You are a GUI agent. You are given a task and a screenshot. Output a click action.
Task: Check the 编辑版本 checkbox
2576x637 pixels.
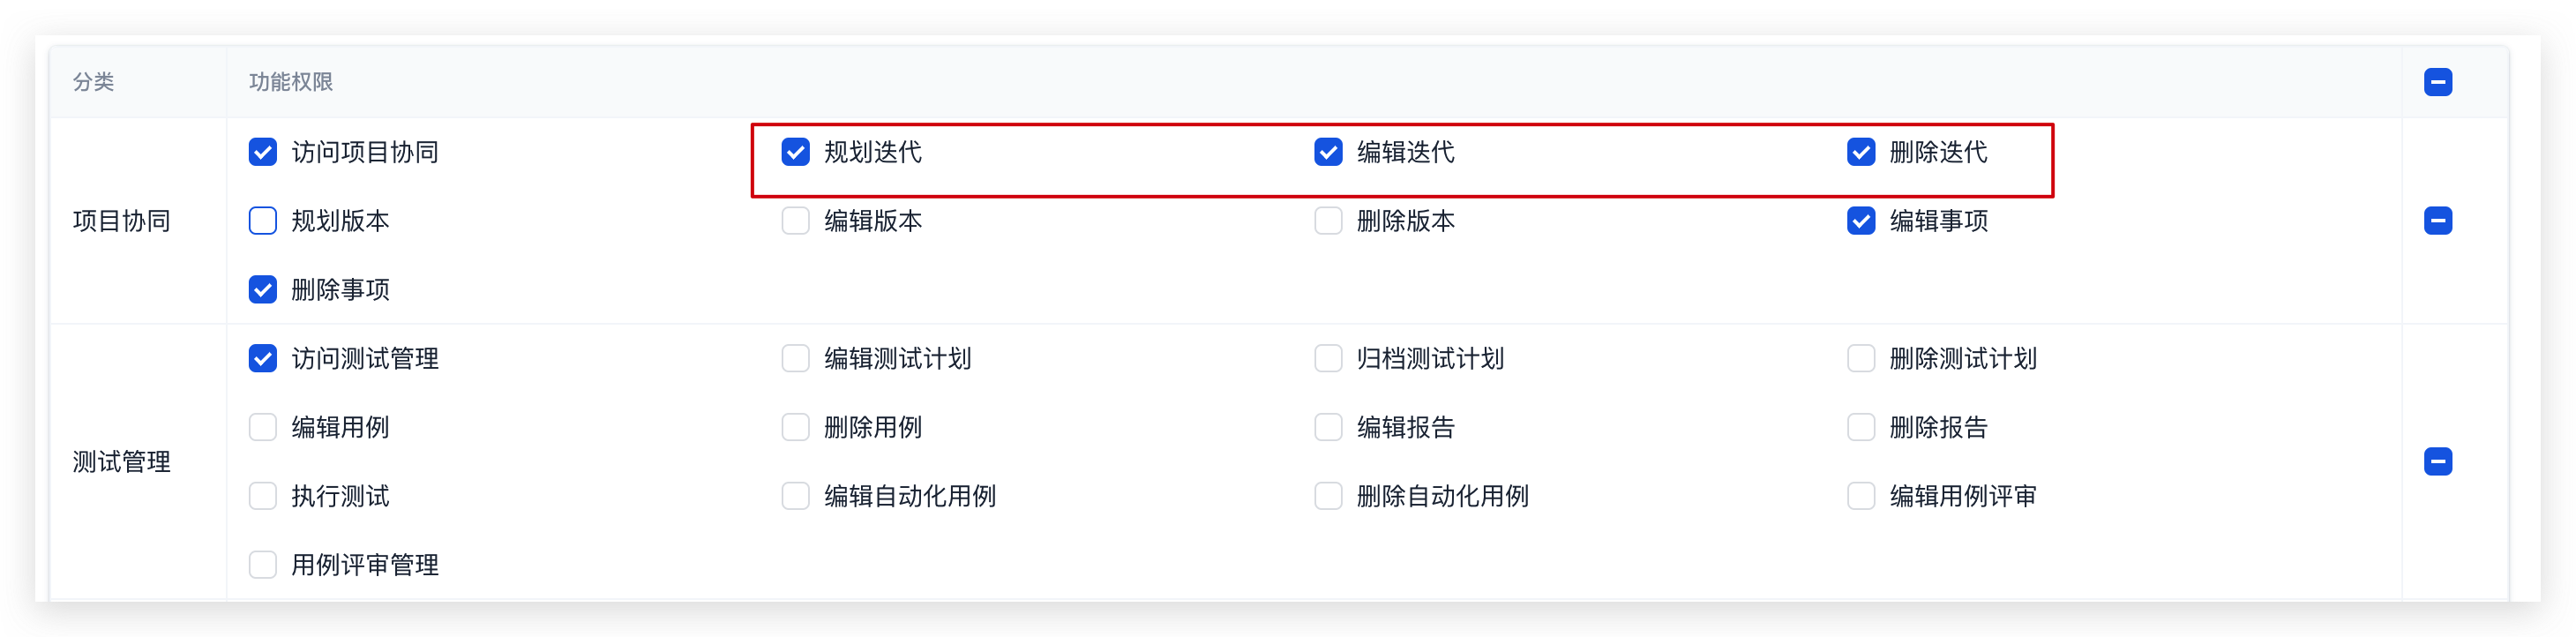click(795, 220)
